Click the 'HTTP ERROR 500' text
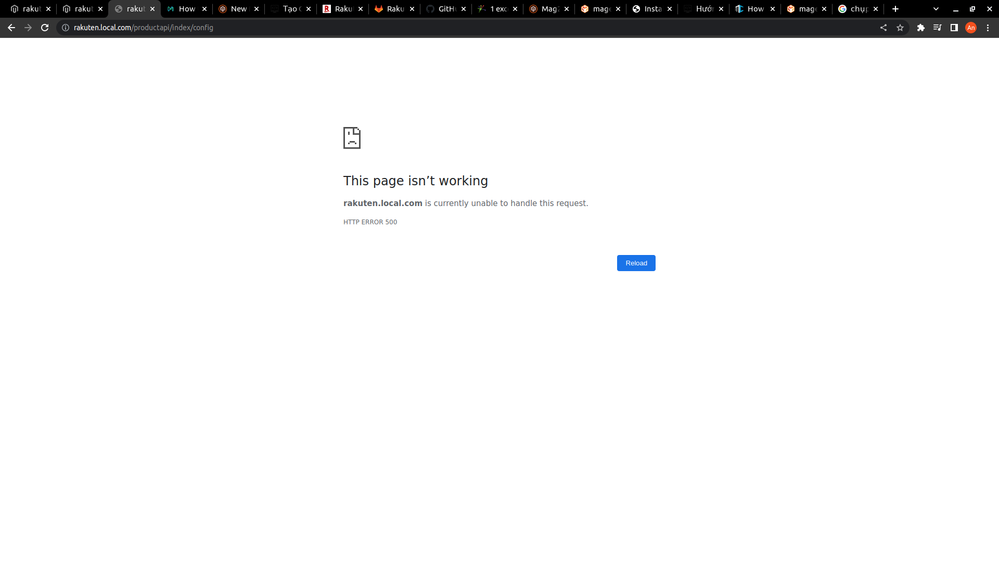This screenshot has width=999, height=562. click(370, 222)
